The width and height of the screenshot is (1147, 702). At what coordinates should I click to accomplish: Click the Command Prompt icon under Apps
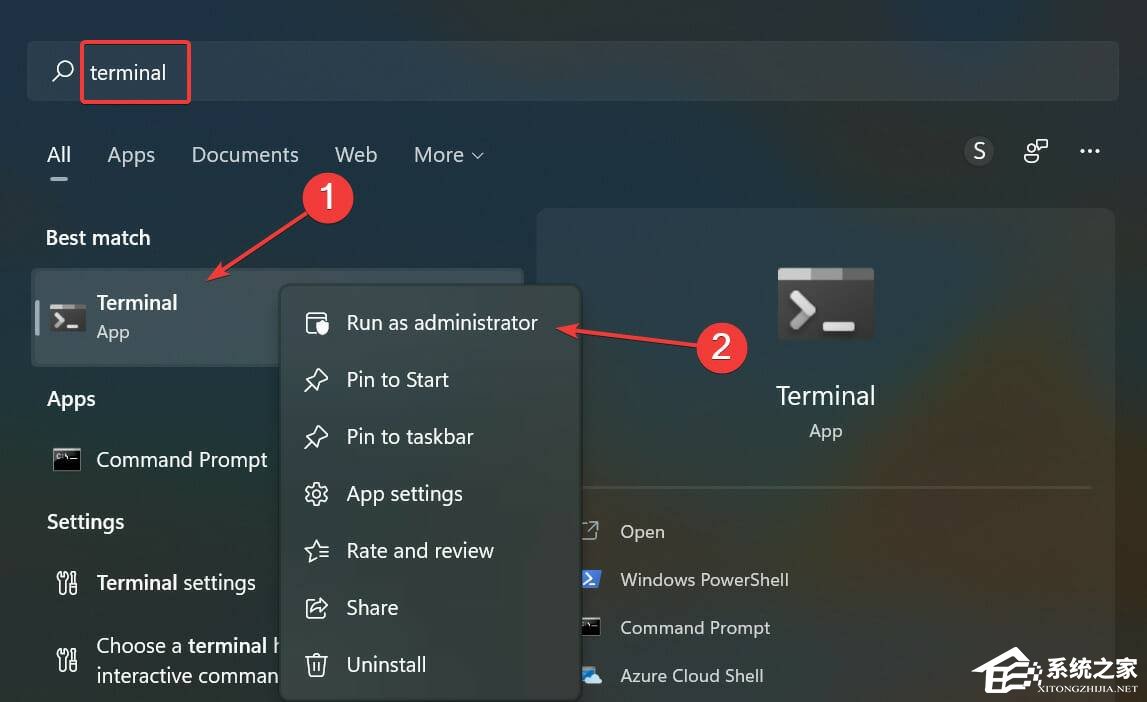point(67,460)
